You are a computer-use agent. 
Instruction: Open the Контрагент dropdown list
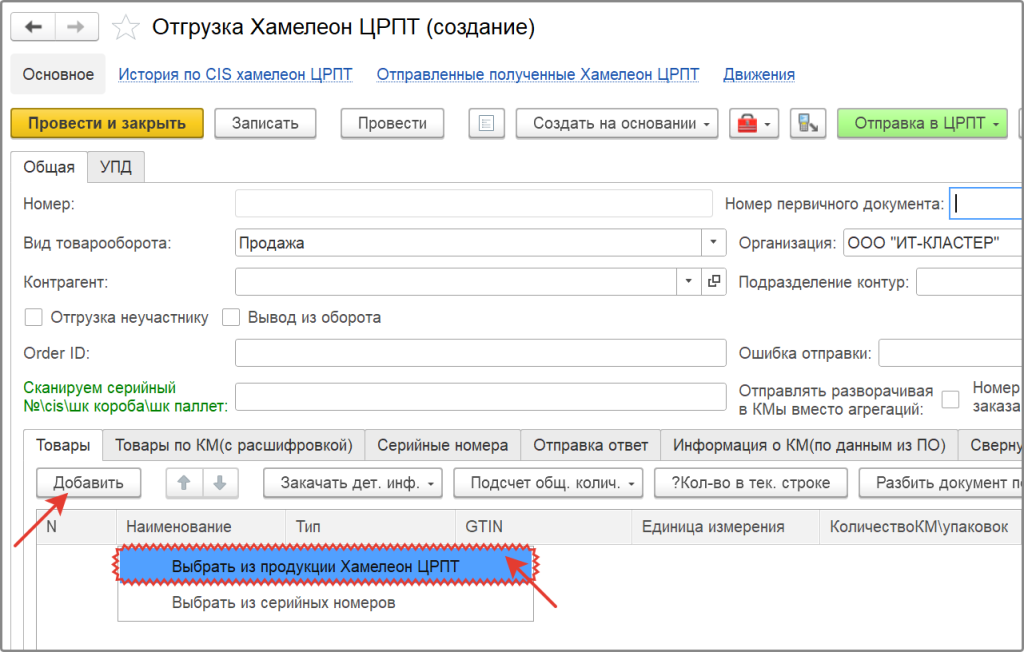tap(688, 282)
